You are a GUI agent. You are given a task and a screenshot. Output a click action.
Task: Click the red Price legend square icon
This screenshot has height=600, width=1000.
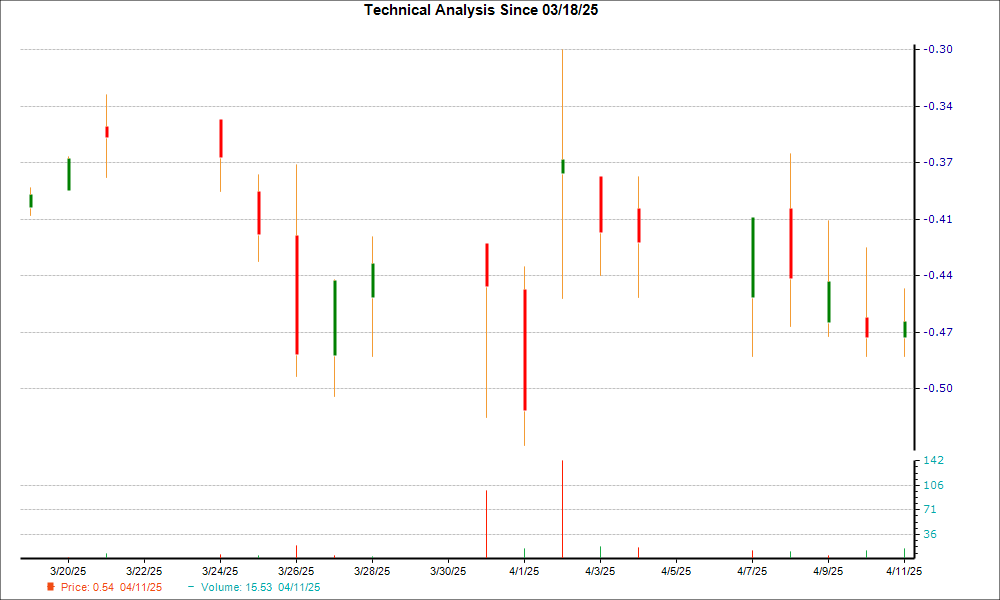(x=51, y=587)
